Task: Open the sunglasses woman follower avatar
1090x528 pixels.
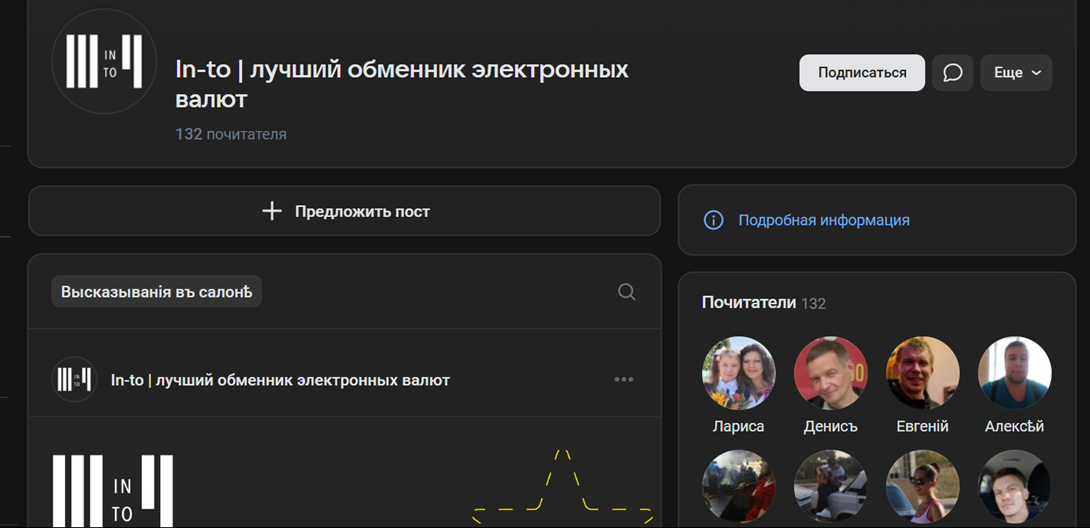Action: click(x=922, y=486)
